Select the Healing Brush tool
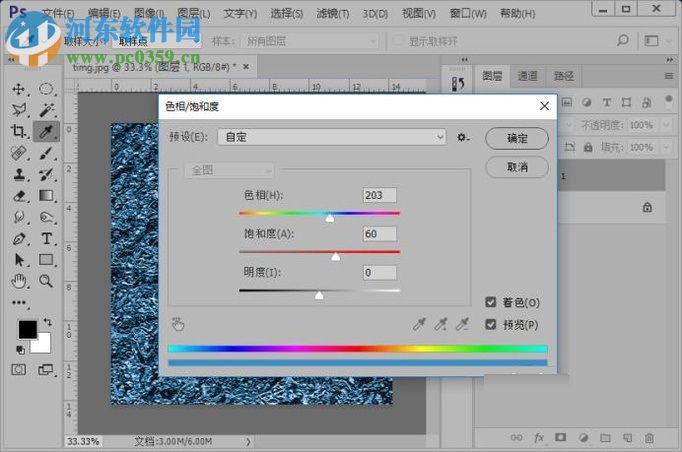Viewport: 682px width, 452px height. (x=18, y=153)
